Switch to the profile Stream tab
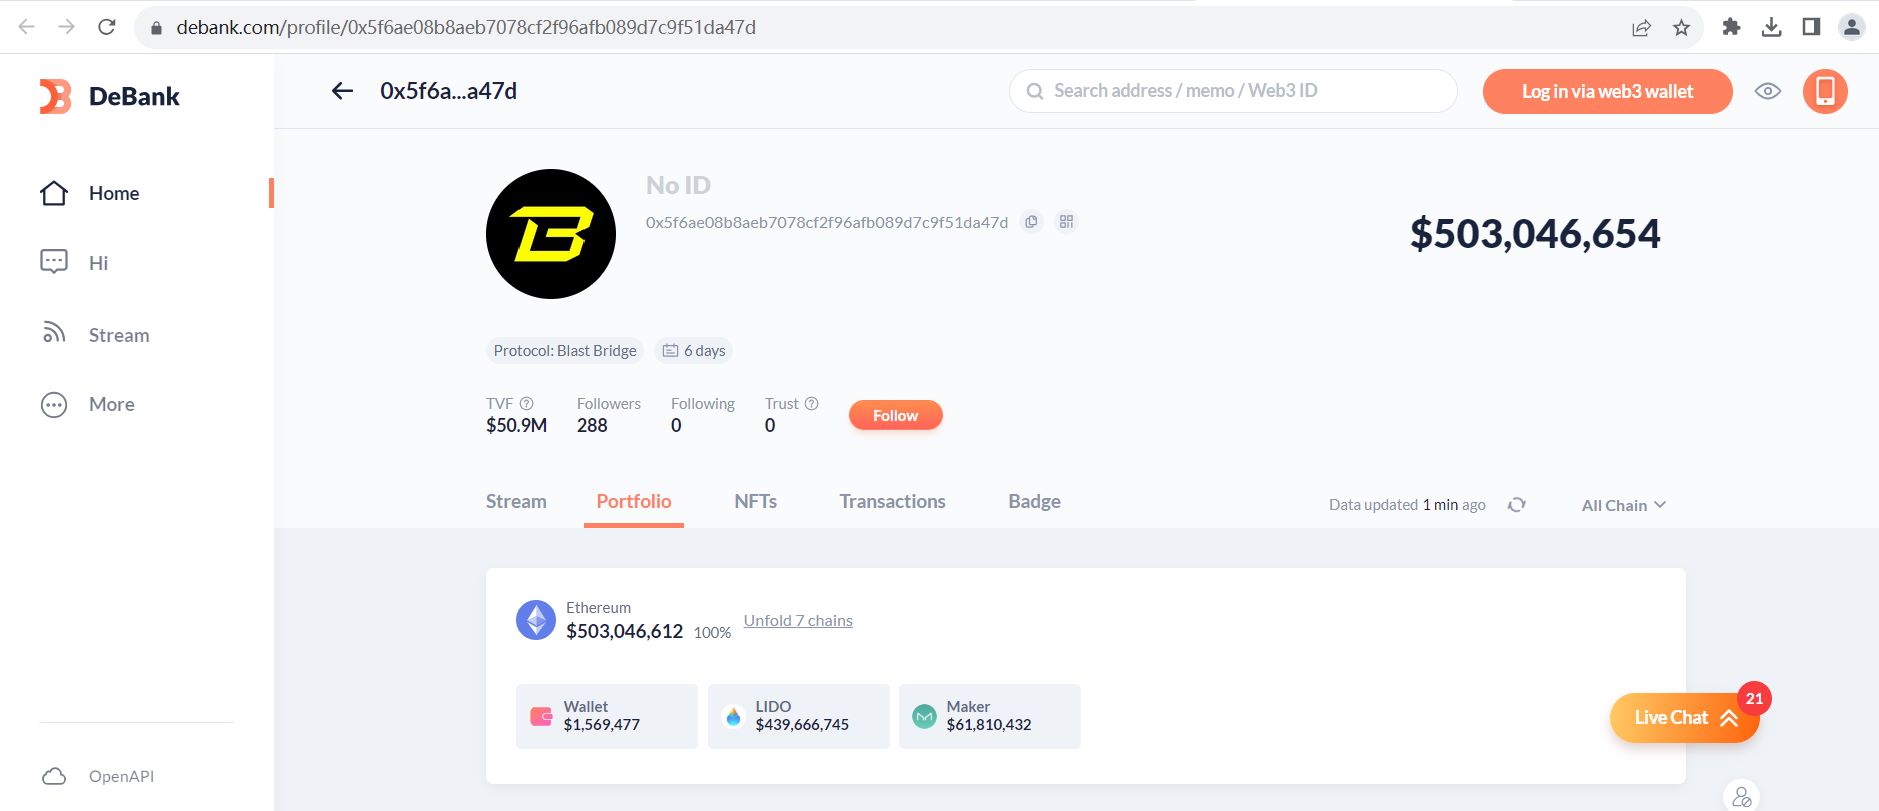 pos(516,501)
